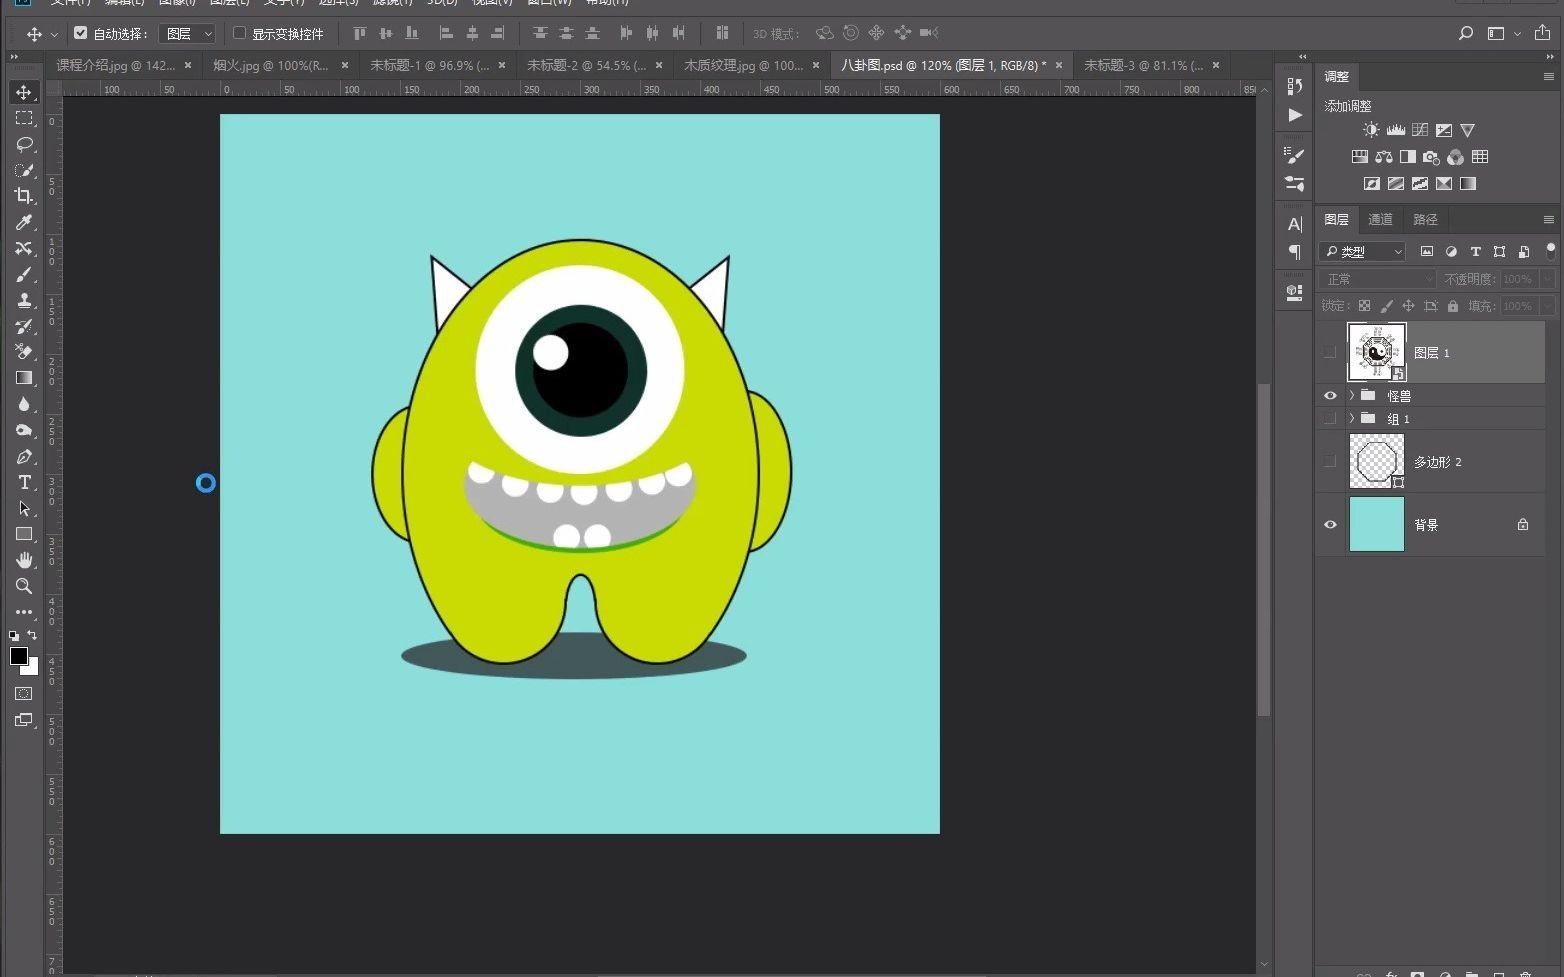This screenshot has height=977, width=1564.
Task: Expand the 怪兽 layer group
Action: [1352, 395]
